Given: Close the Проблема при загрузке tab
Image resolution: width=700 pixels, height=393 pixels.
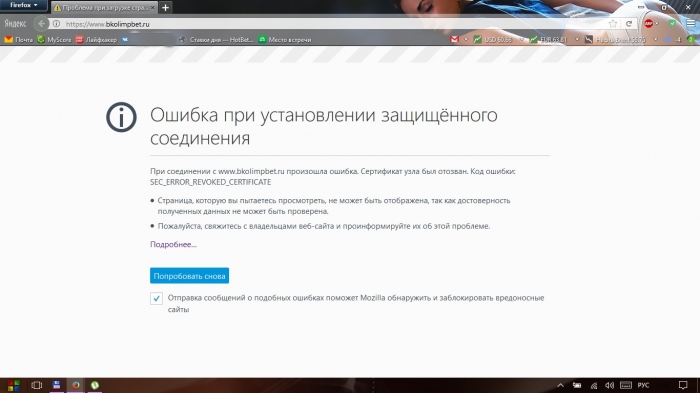Looking at the screenshot, I should pos(152,8).
